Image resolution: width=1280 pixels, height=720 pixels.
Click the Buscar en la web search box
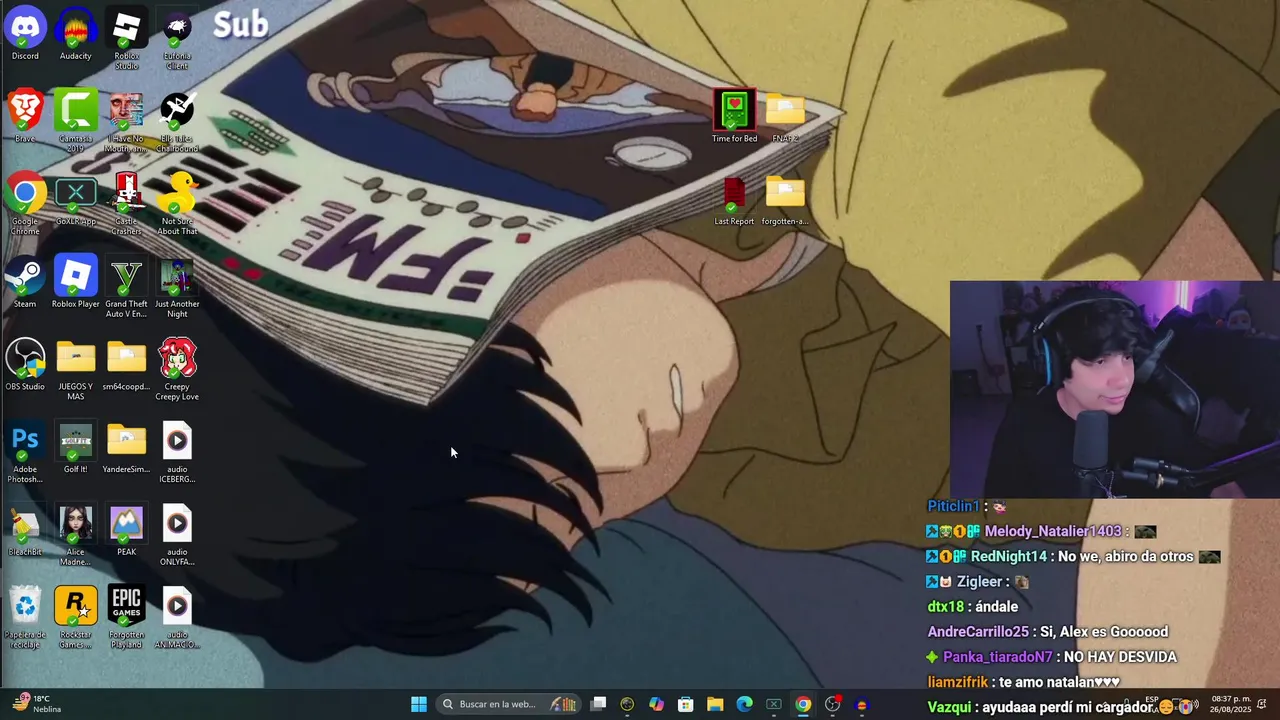(510, 704)
